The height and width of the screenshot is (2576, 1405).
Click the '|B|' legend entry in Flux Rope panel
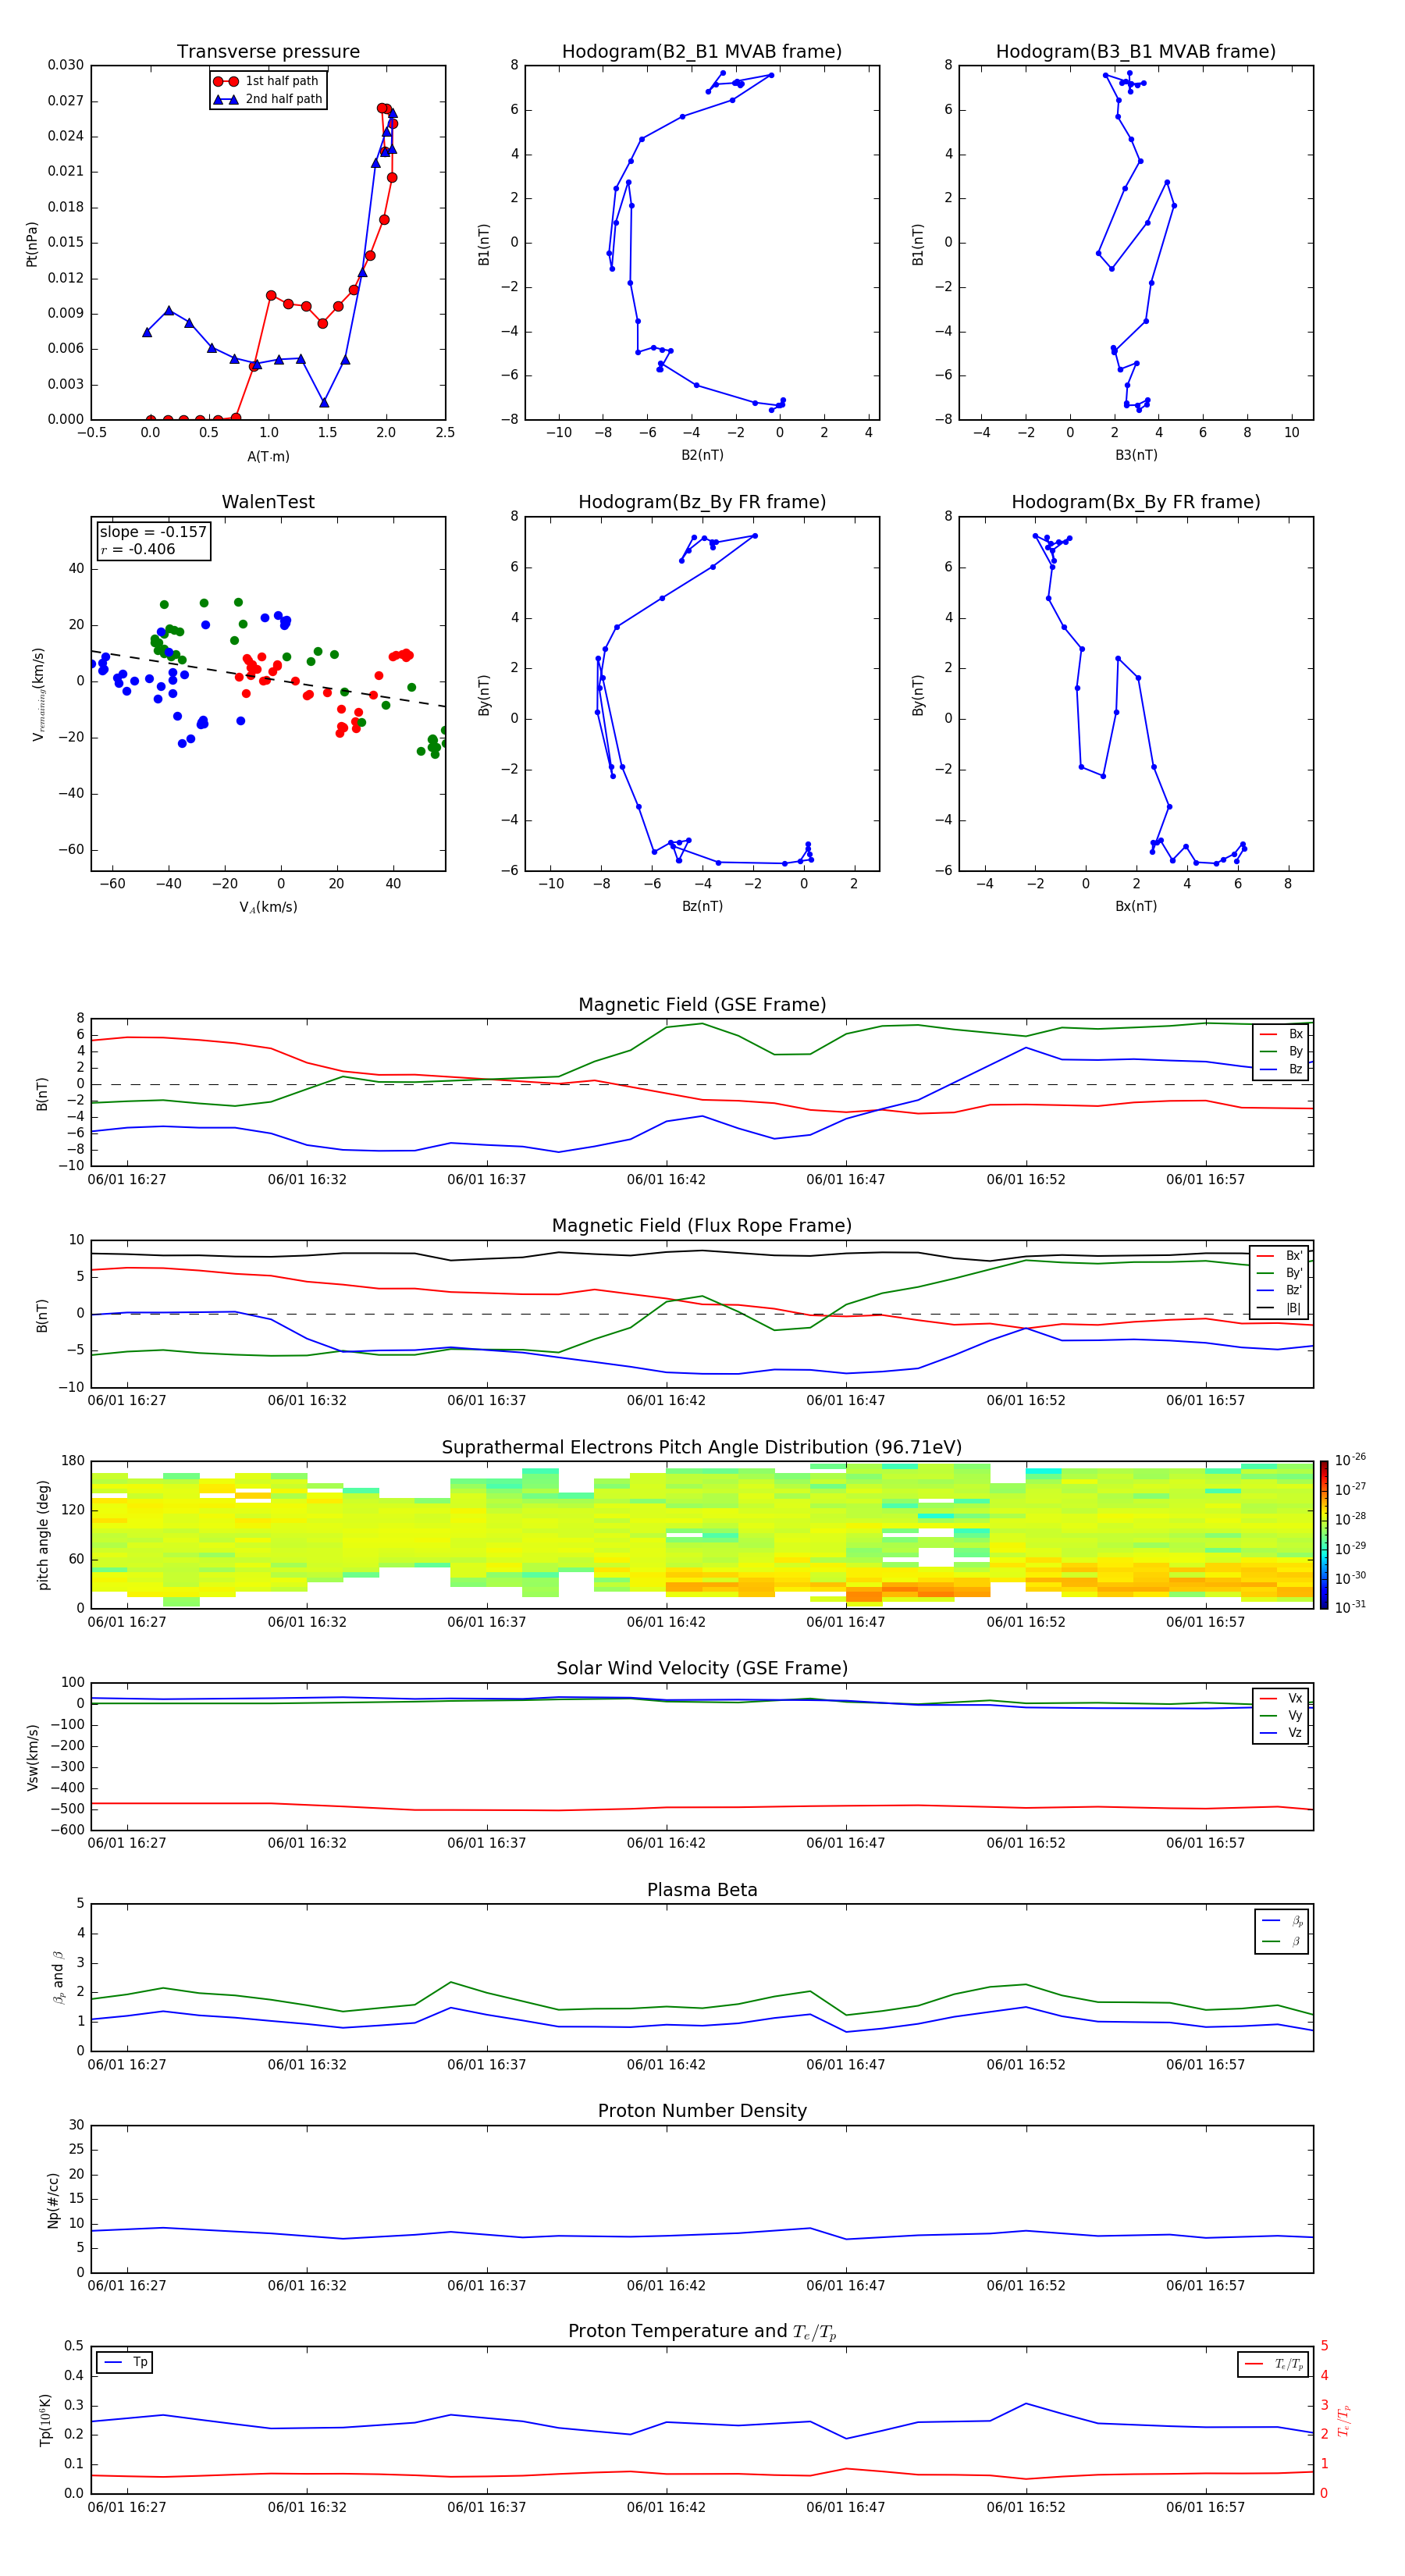click(x=1280, y=1308)
